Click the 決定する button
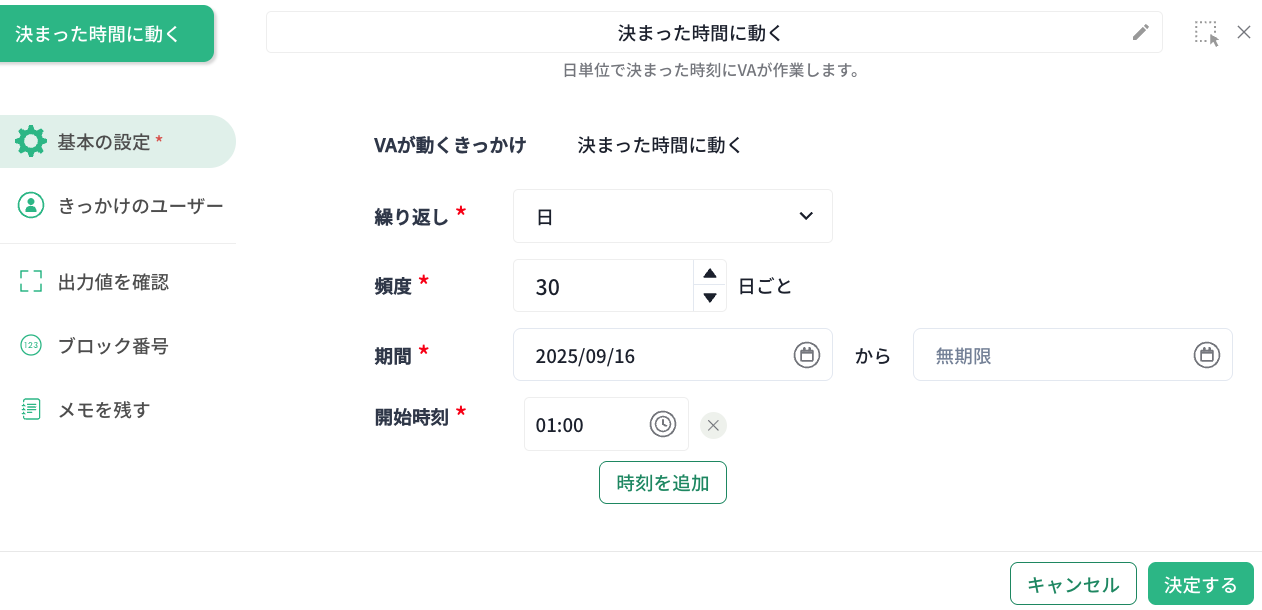Viewport: 1262px width, 610px height. click(1201, 584)
